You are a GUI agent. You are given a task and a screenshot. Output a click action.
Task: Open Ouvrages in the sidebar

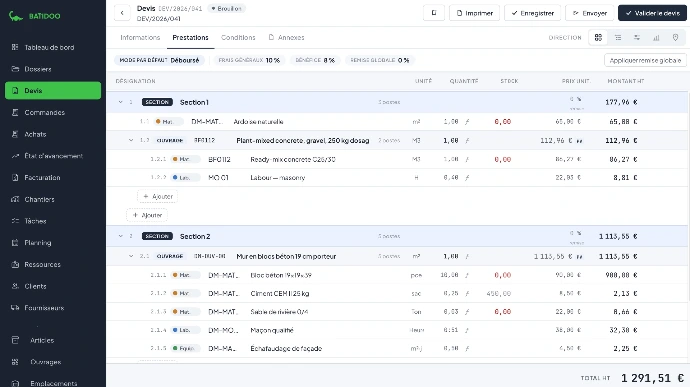click(45, 362)
